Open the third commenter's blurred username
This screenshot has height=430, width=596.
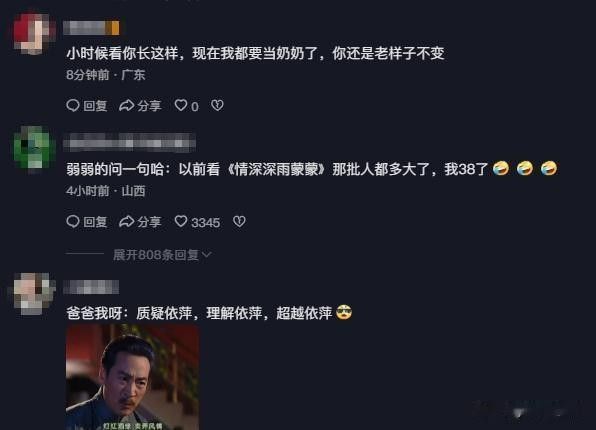point(91,287)
